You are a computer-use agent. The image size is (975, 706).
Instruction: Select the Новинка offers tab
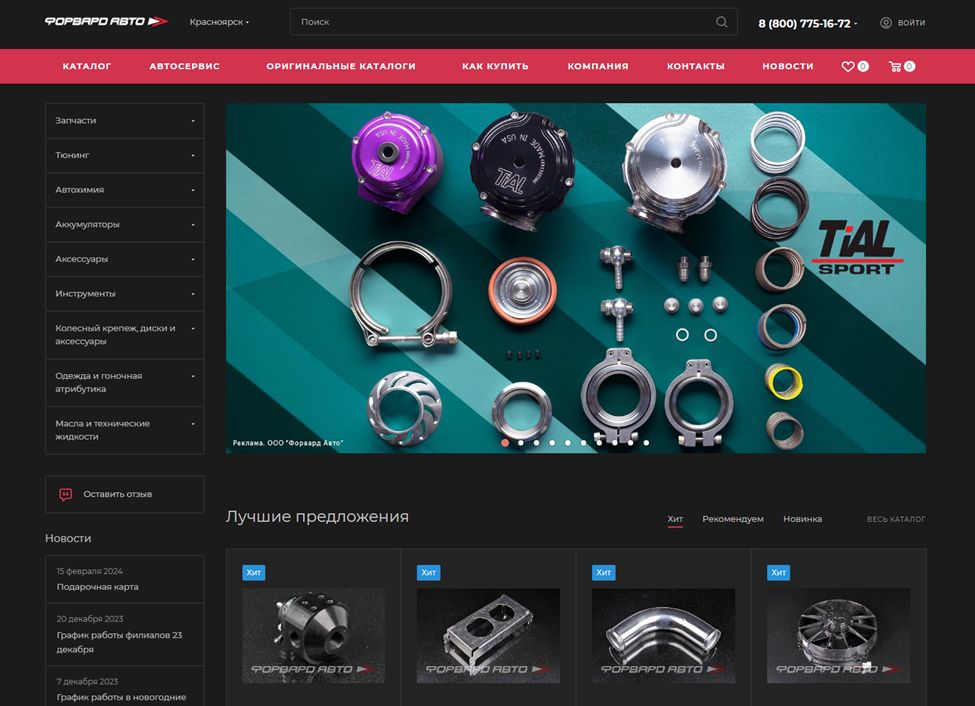click(x=802, y=519)
